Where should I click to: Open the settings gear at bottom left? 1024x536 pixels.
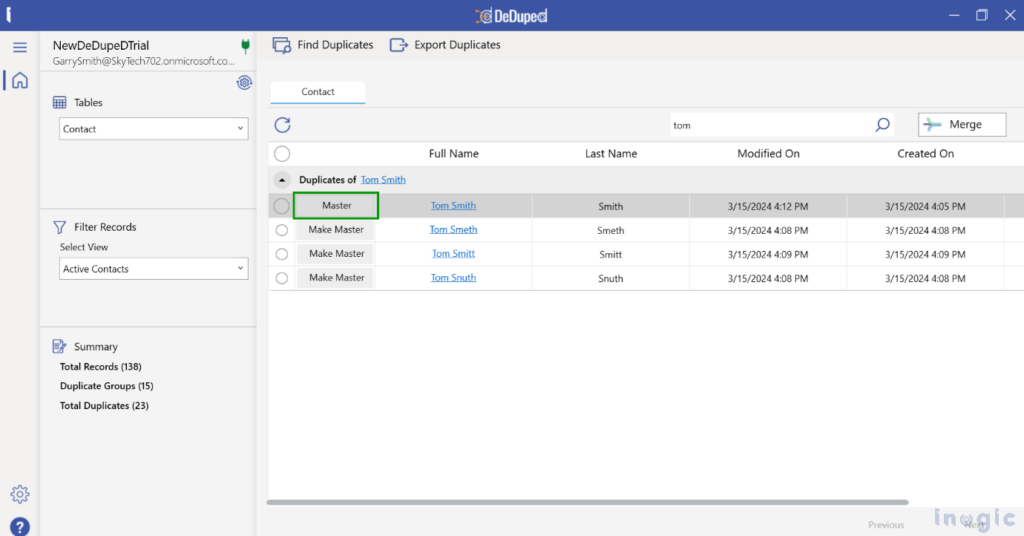(x=20, y=494)
